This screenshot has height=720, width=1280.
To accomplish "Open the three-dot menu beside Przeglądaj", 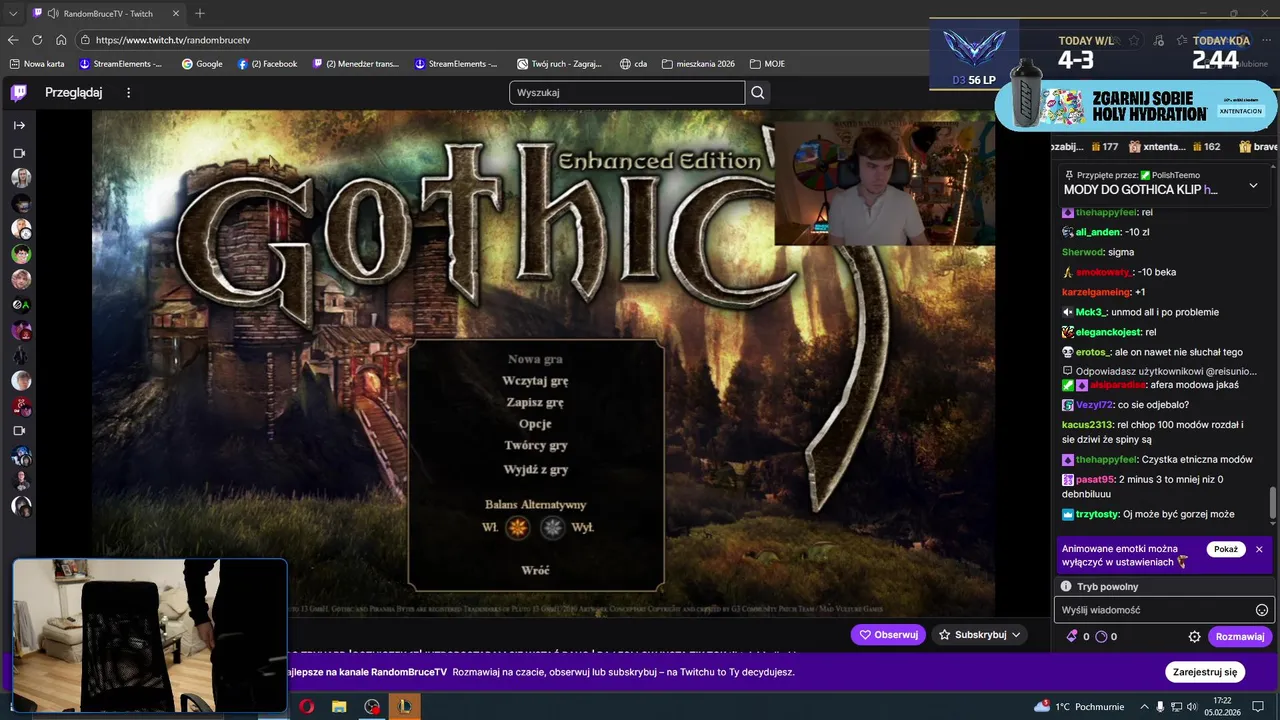I will [128, 93].
